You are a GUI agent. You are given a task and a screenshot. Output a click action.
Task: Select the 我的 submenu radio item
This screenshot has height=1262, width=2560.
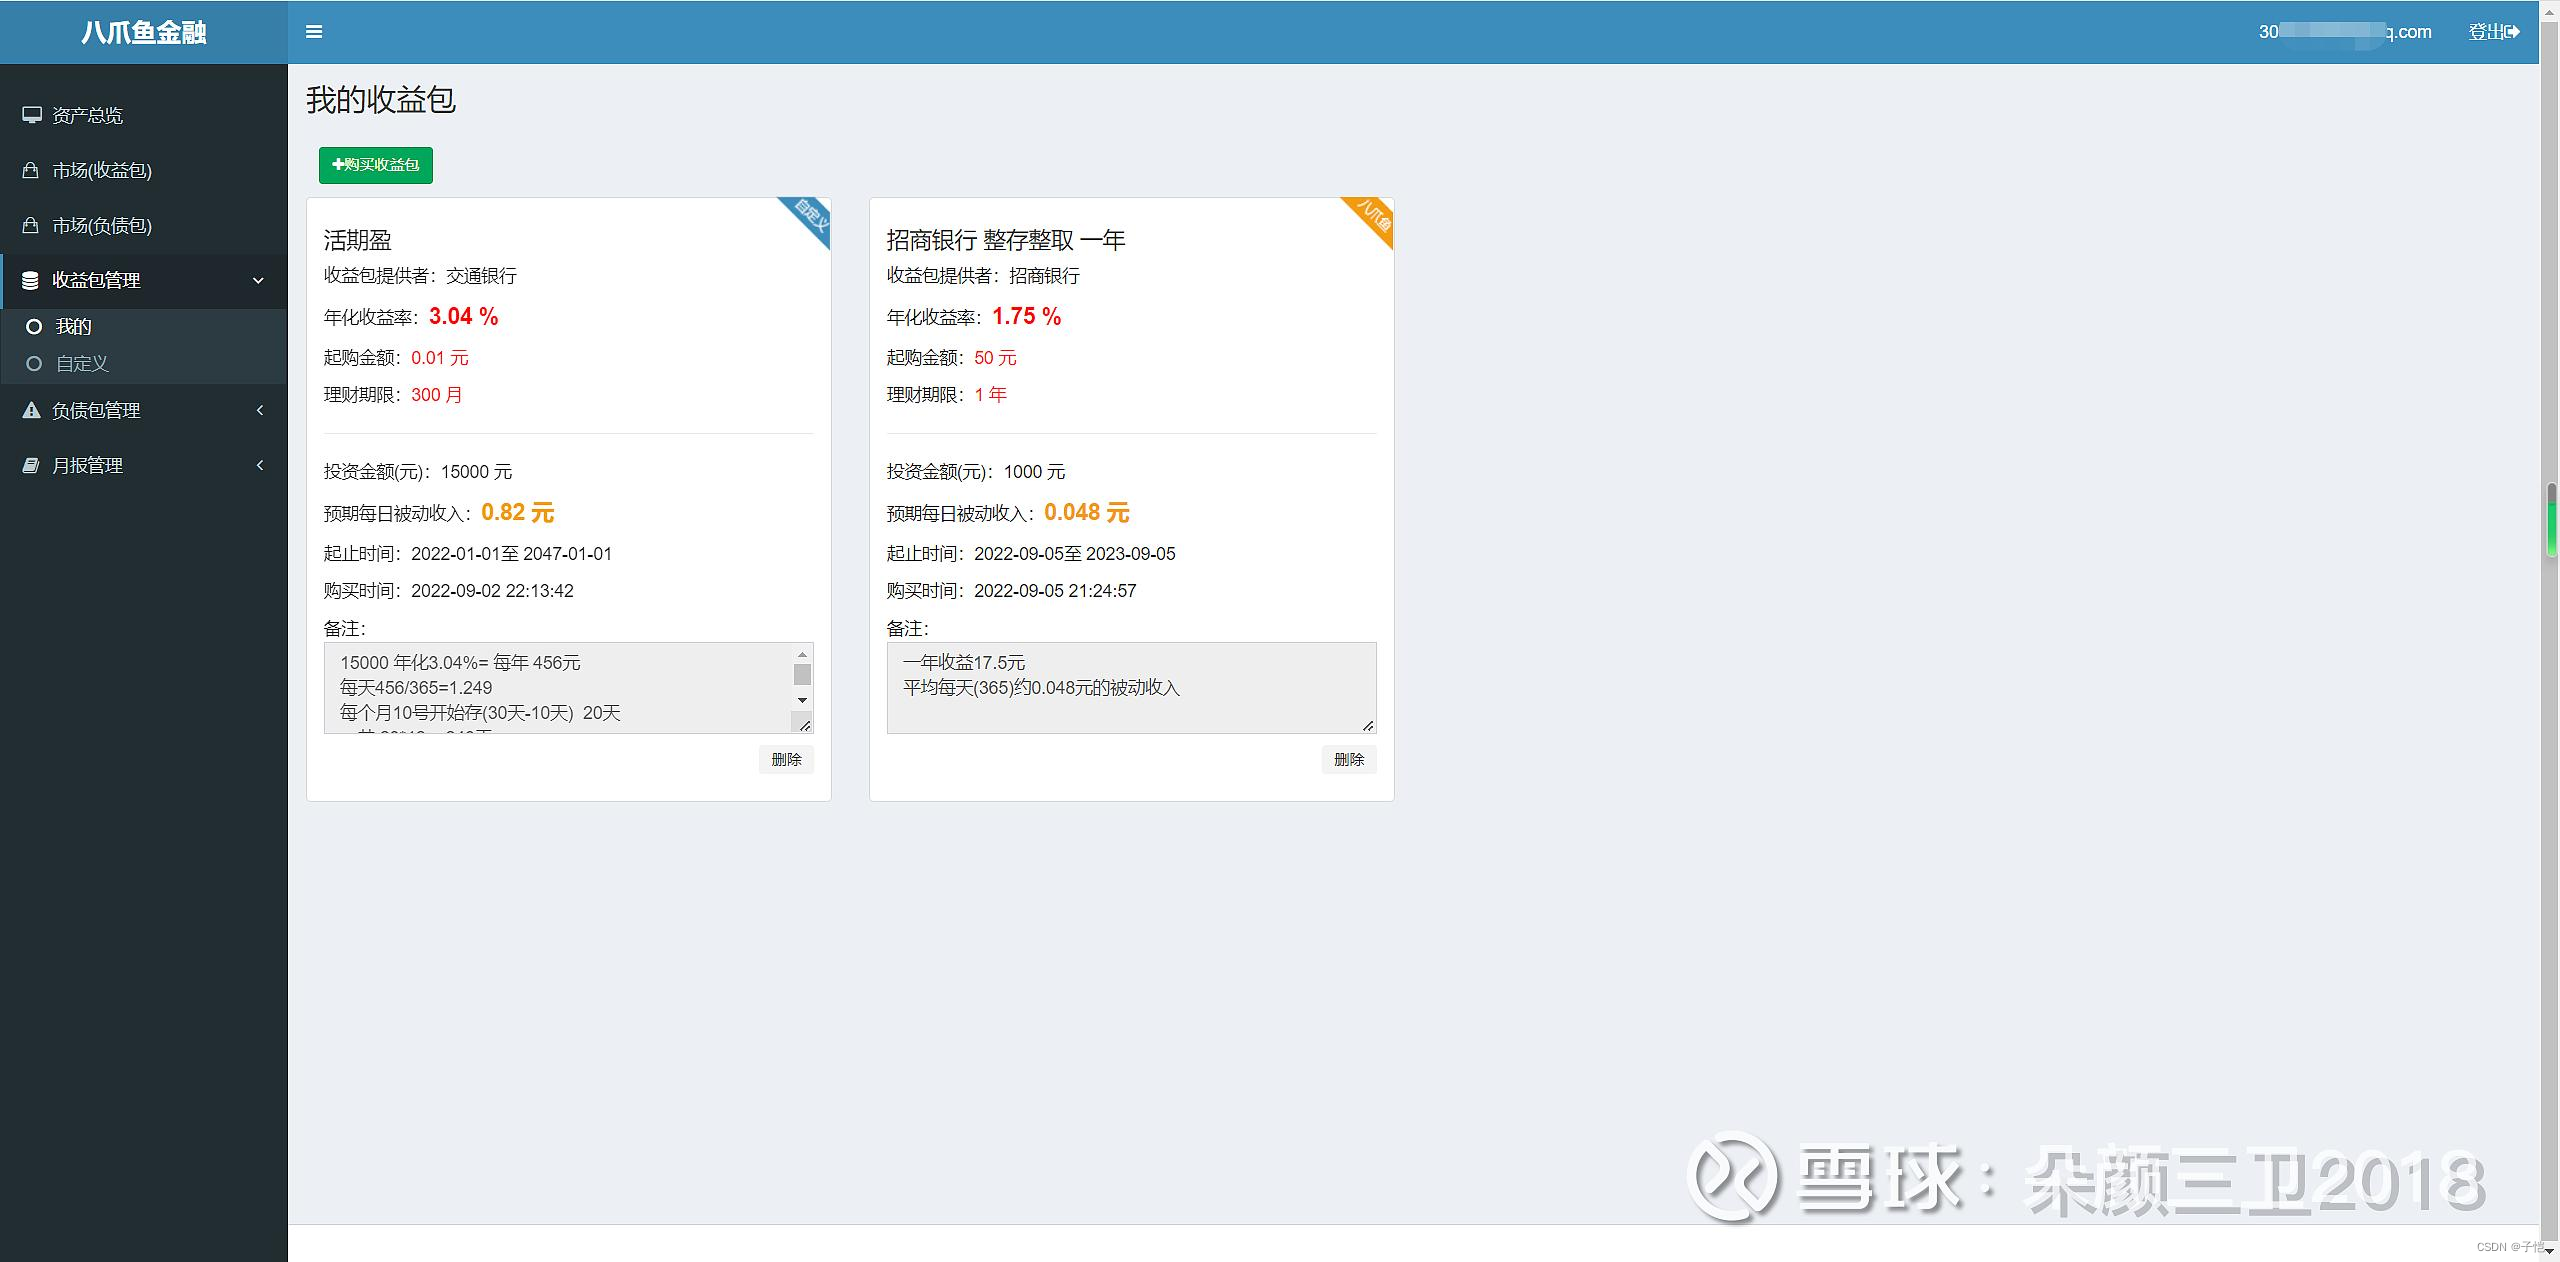click(34, 326)
